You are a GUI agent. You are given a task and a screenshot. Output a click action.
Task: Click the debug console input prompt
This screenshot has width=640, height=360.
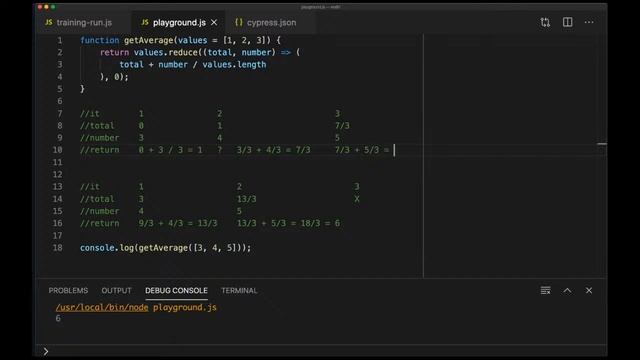321,351
